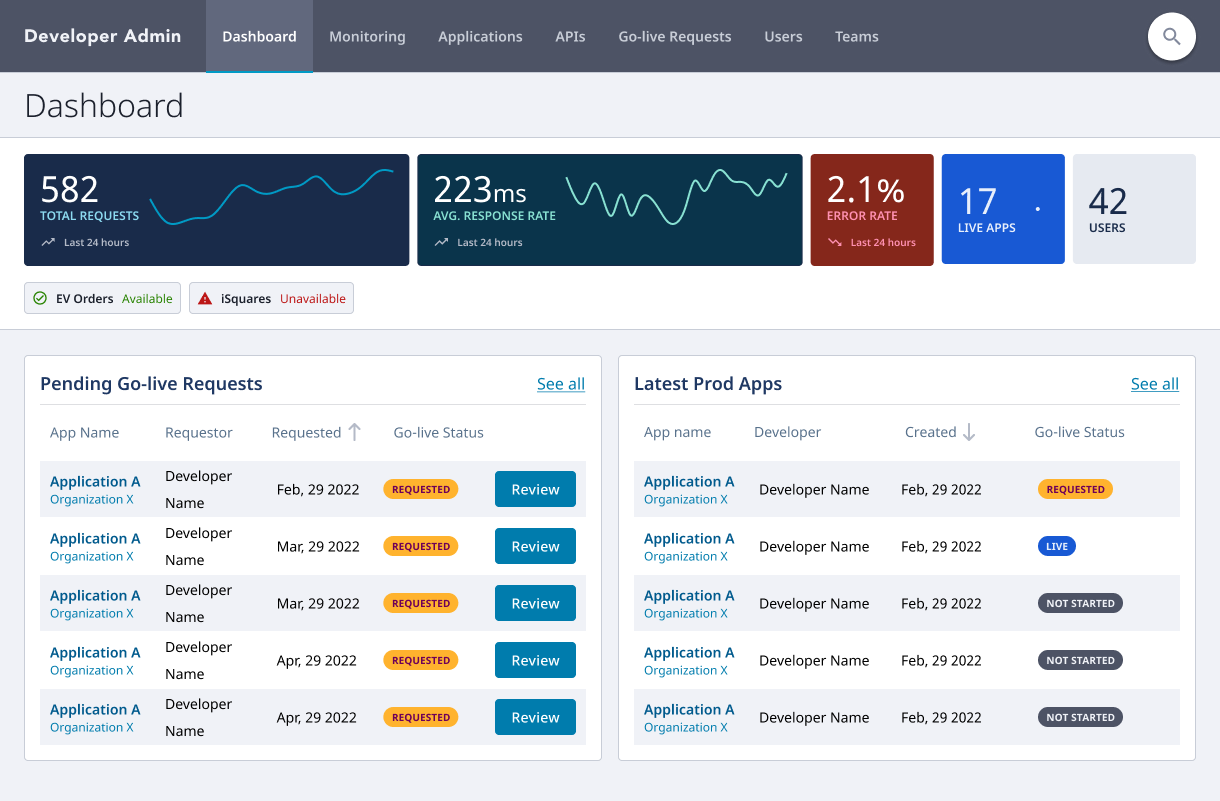The image size is (1220, 801).
Task: See all Pending Go-live Requests
Action: tap(560, 384)
